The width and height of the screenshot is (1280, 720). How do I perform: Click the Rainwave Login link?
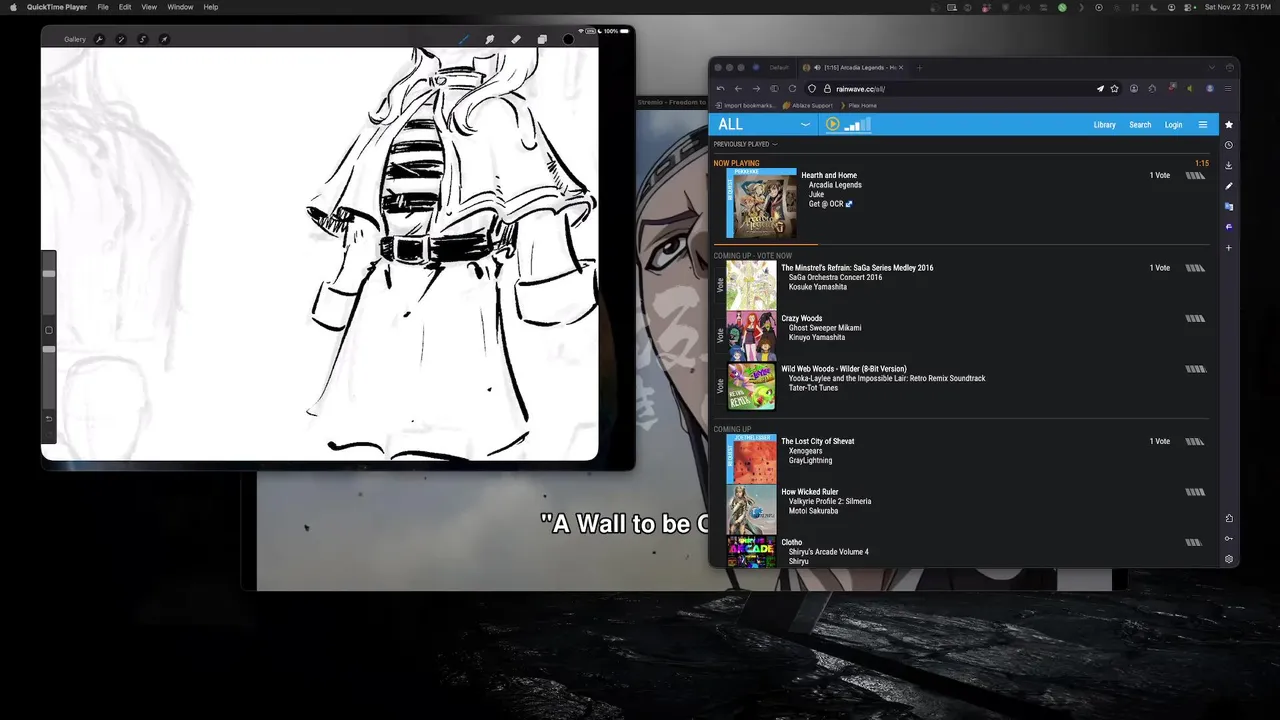coord(1173,125)
